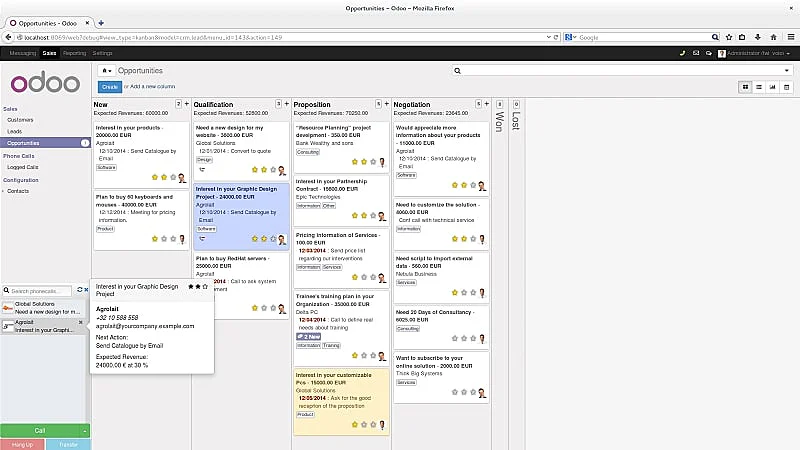Open a new Firefox tab
800x450 pixels.
(101, 23)
